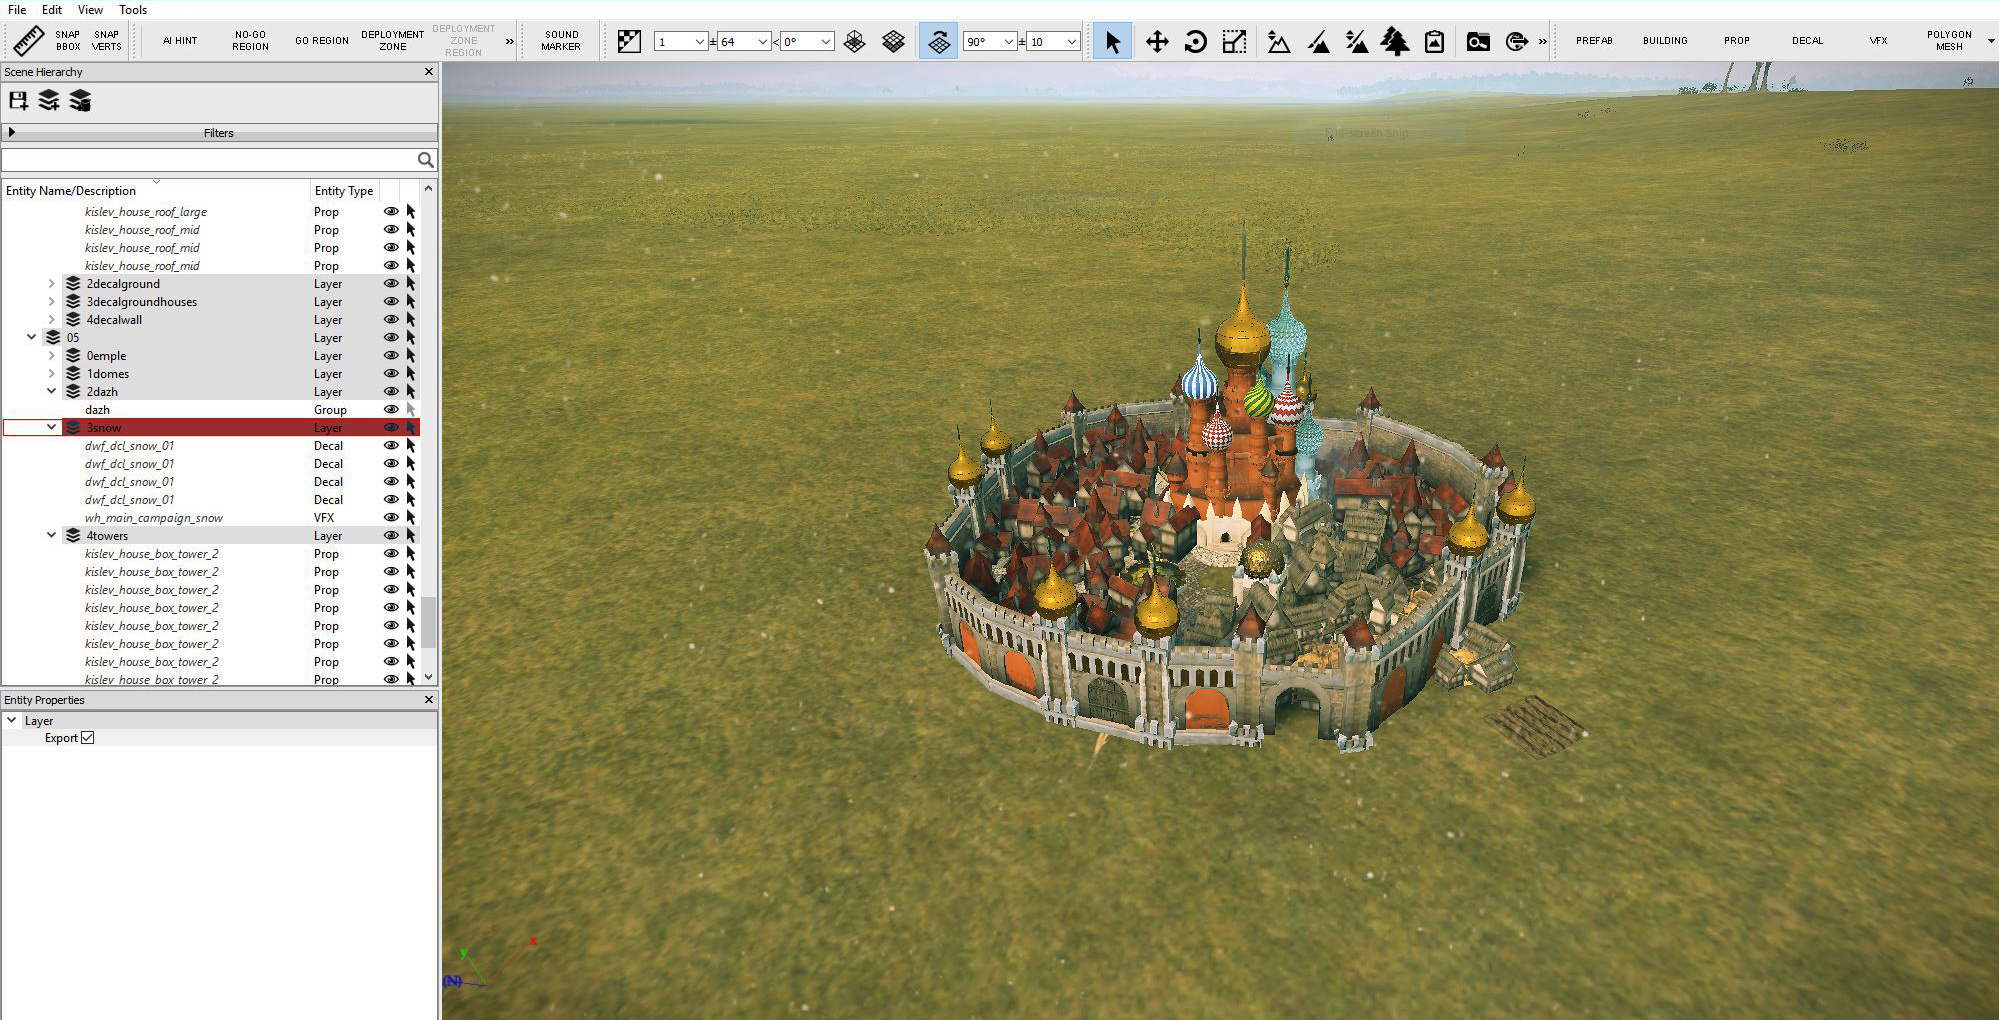Screen dimensions: 1999x1020
Task: Activate the Select arrow tool
Action: pos(1112,41)
